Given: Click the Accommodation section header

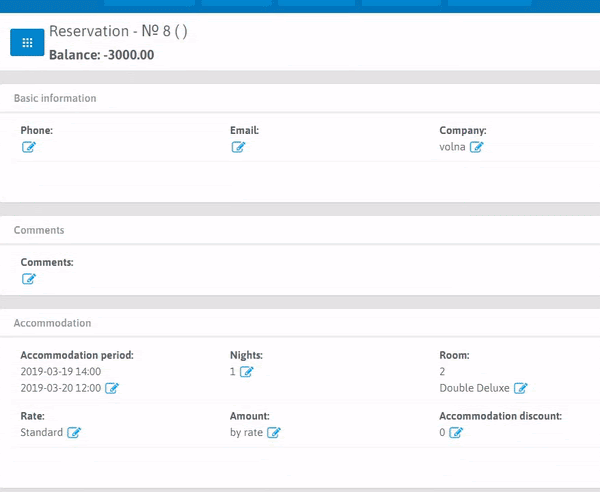Looking at the screenshot, I should (52, 324).
